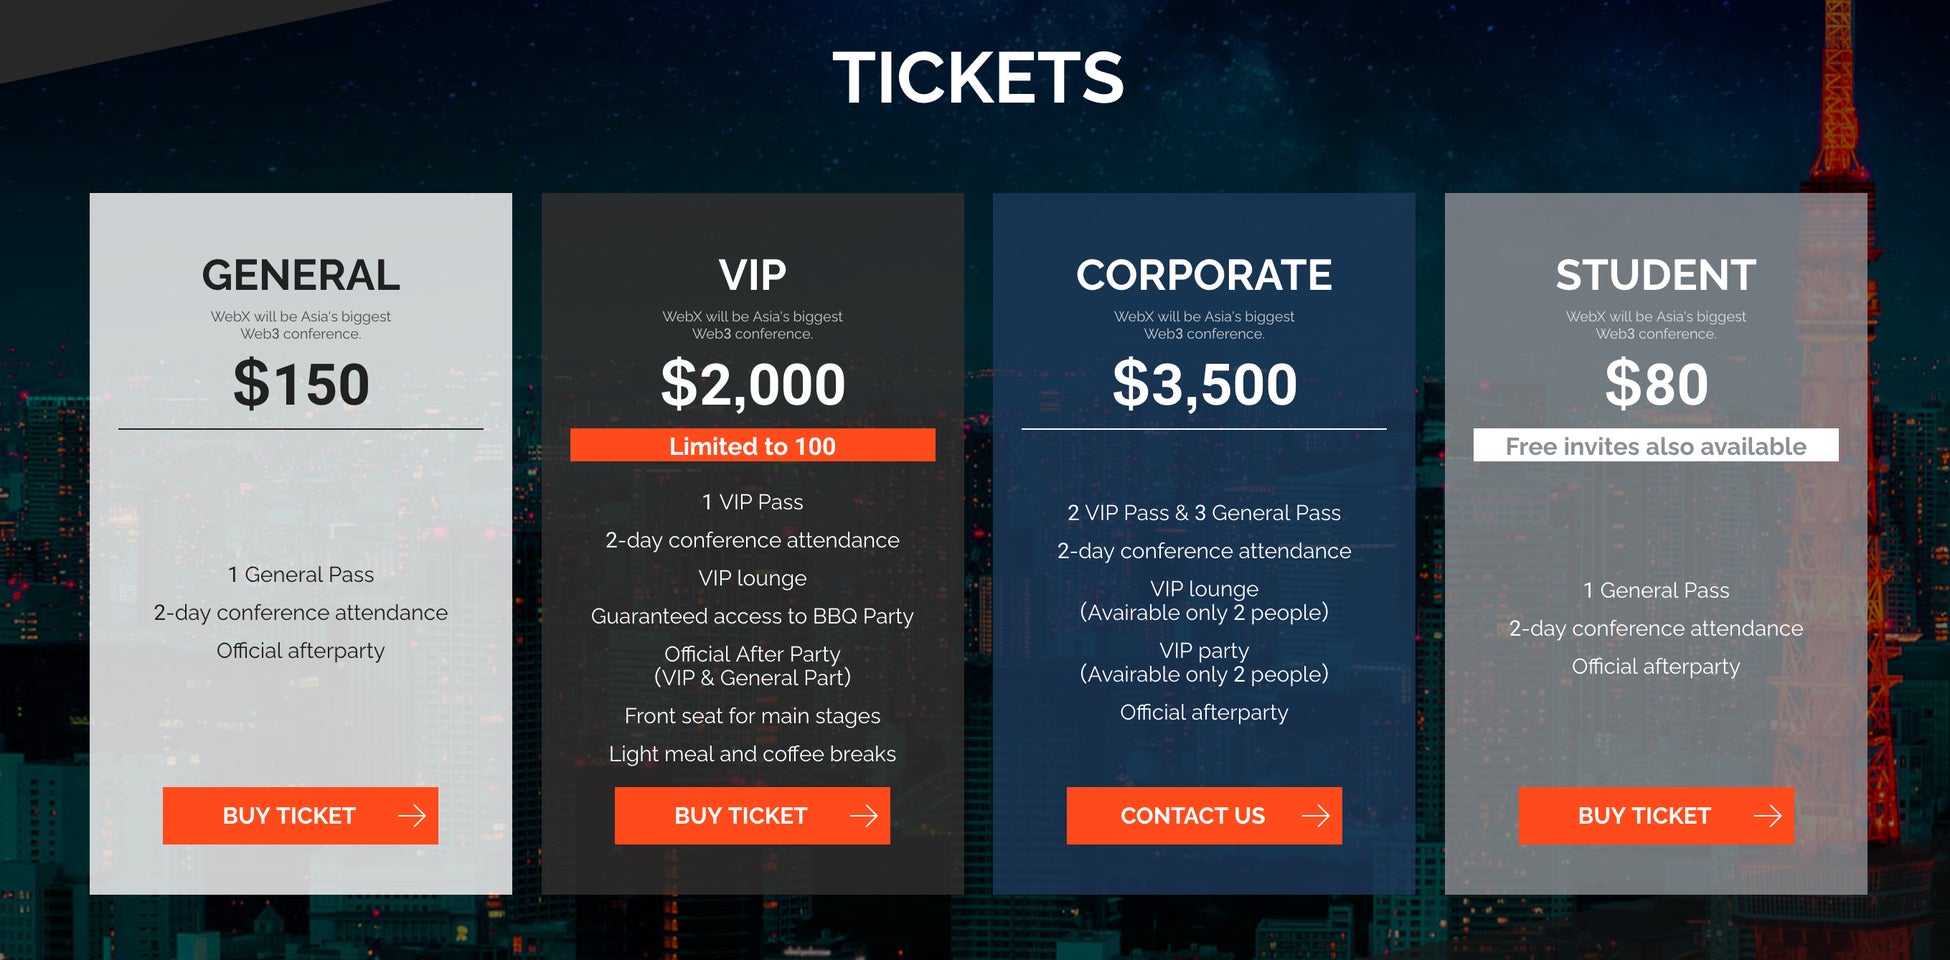Click the TICKETS page title

pos(978,78)
